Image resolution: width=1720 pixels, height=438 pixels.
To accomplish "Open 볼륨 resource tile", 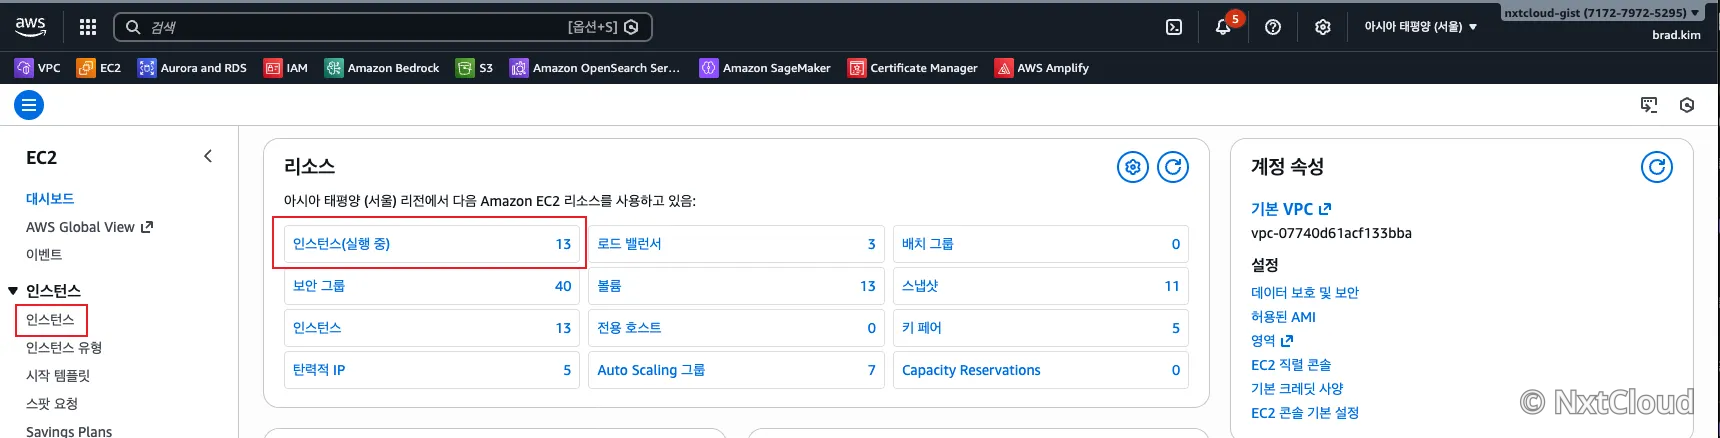I will pyautogui.click(x=736, y=286).
